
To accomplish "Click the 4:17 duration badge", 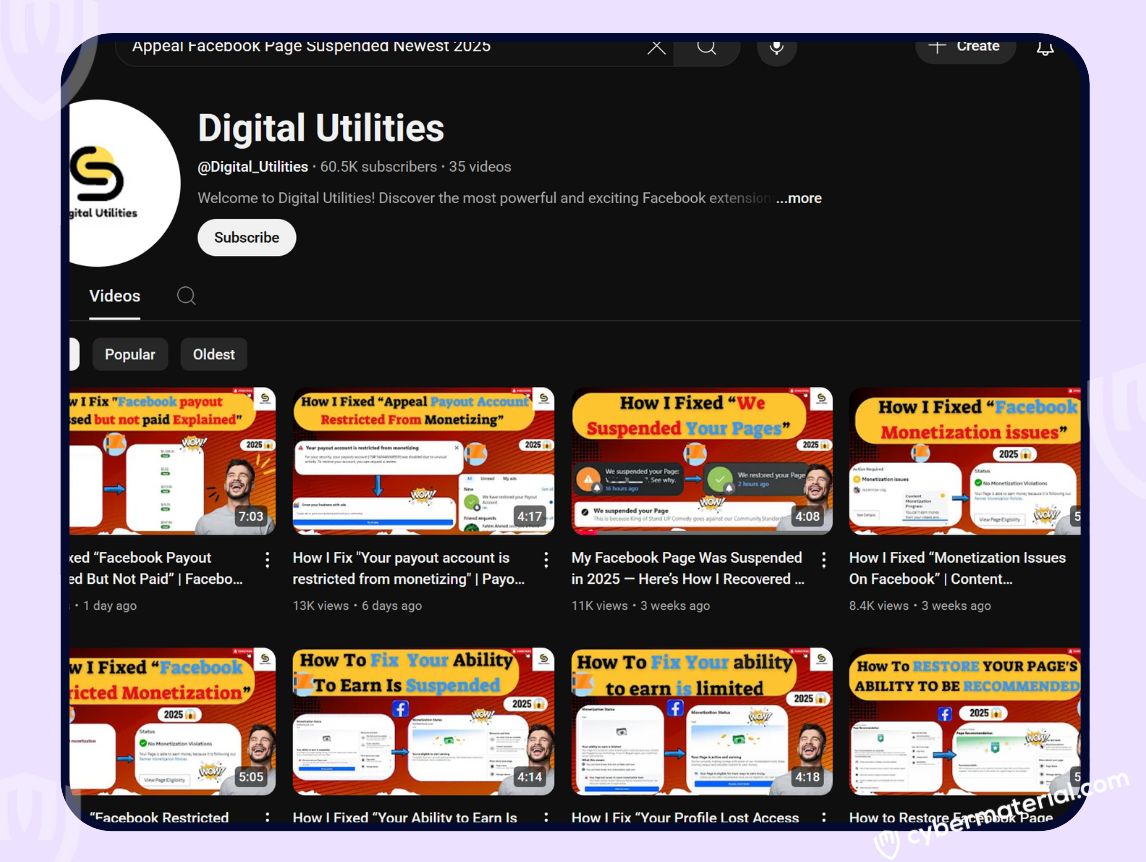I will (x=530, y=516).
